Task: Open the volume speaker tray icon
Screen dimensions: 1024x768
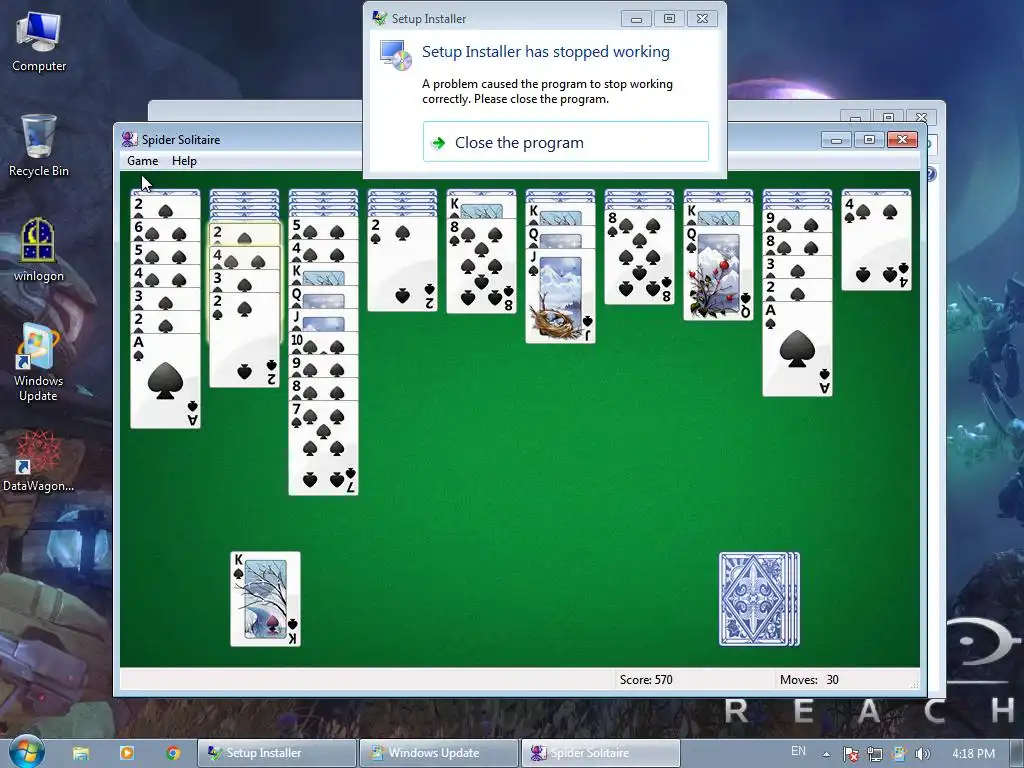Action: [923, 754]
